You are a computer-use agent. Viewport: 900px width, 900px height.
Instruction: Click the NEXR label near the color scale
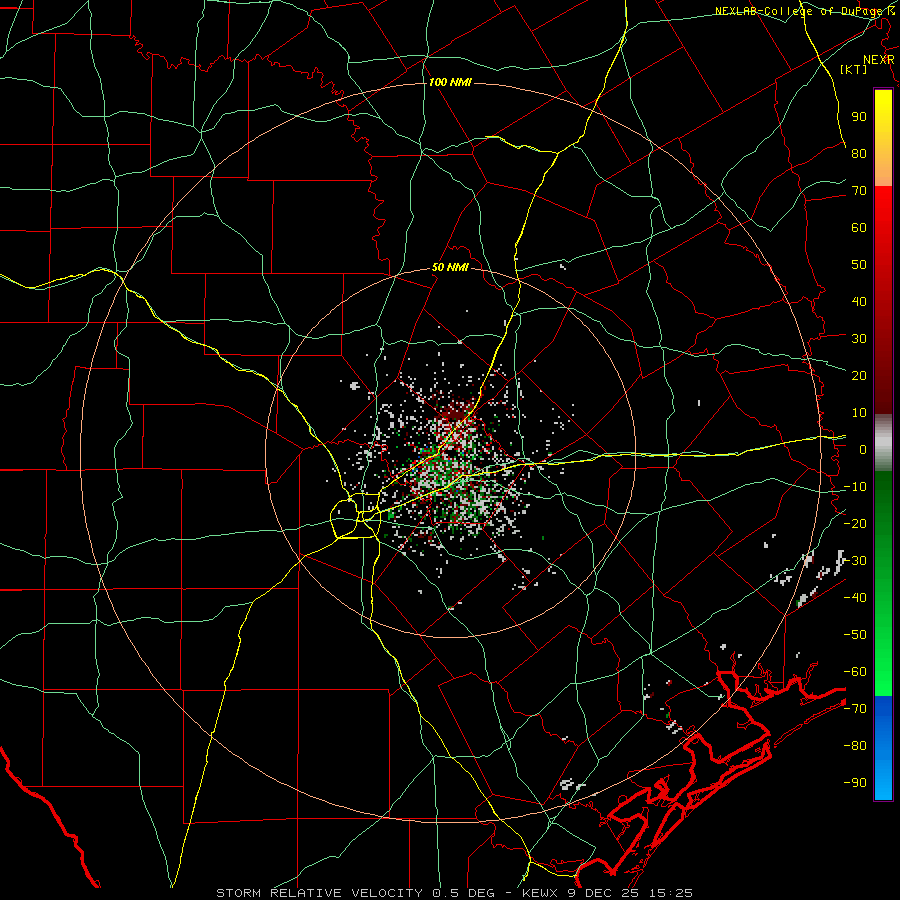tap(879, 60)
